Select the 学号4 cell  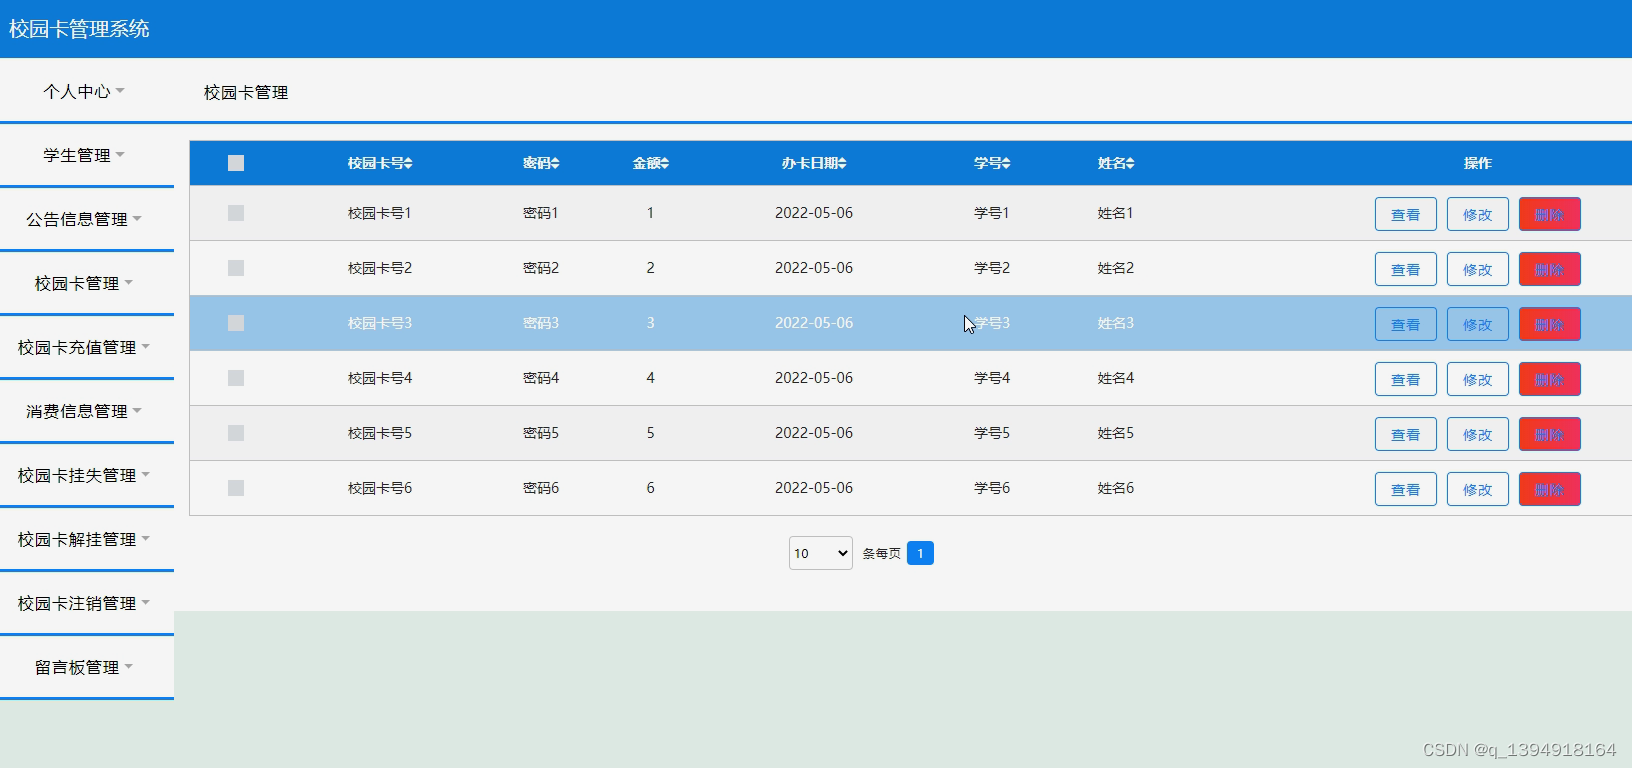[x=992, y=378]
